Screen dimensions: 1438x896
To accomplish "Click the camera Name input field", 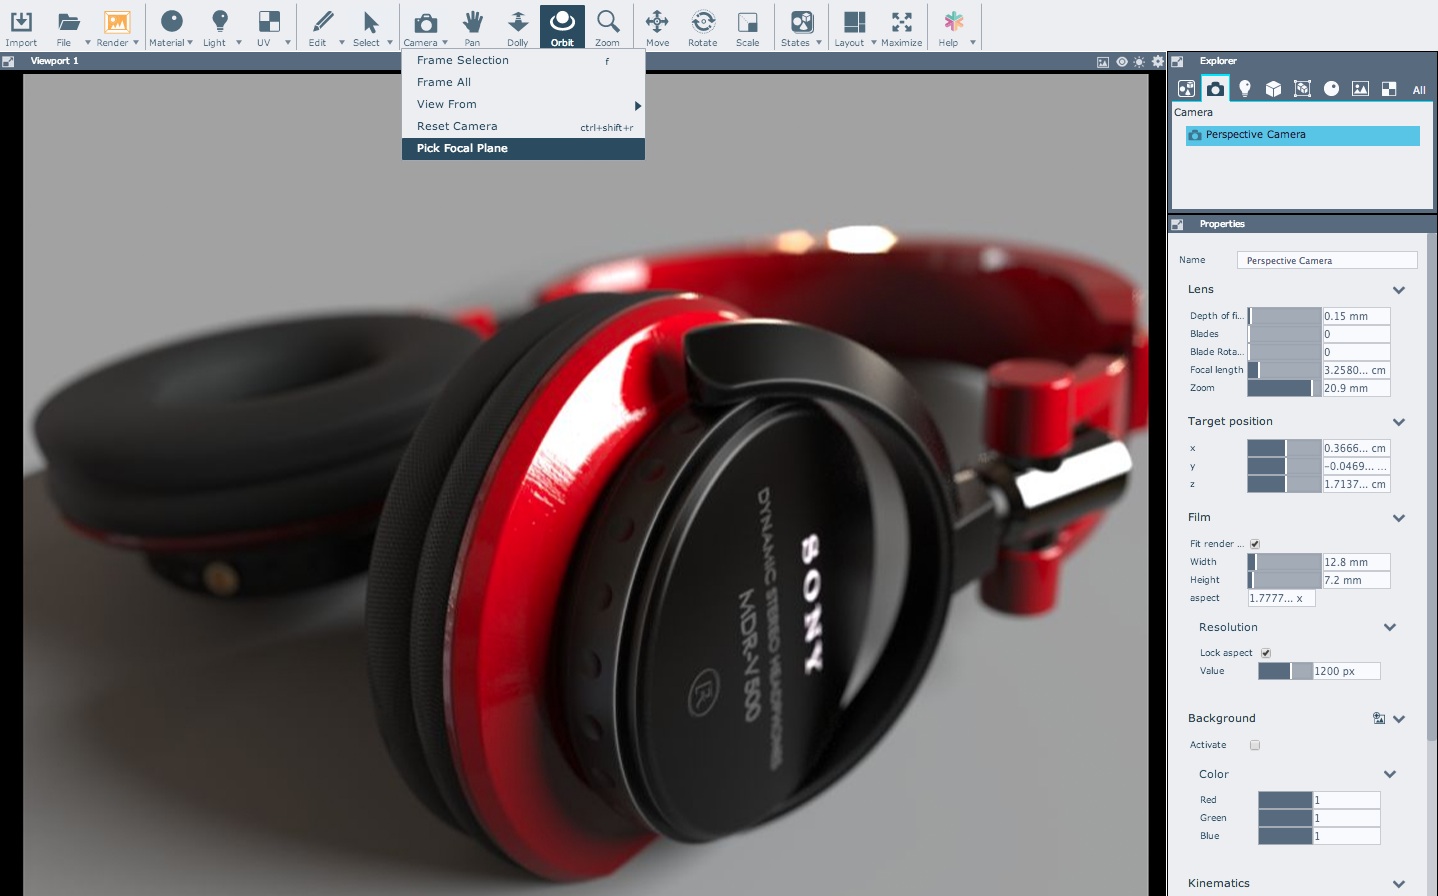I will point(1327,261).
